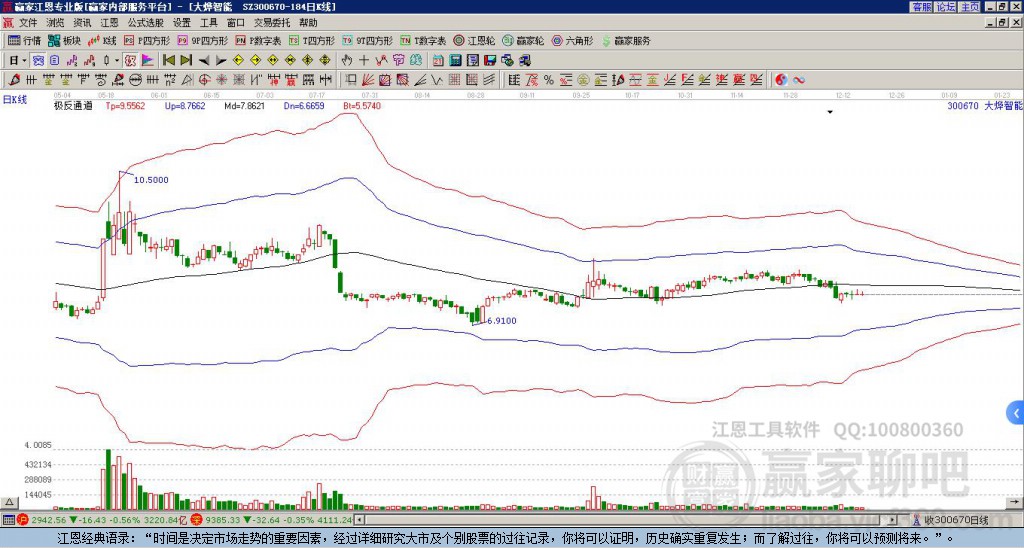
Task: Open the P数字表 number table
Action: coord(259,40)
